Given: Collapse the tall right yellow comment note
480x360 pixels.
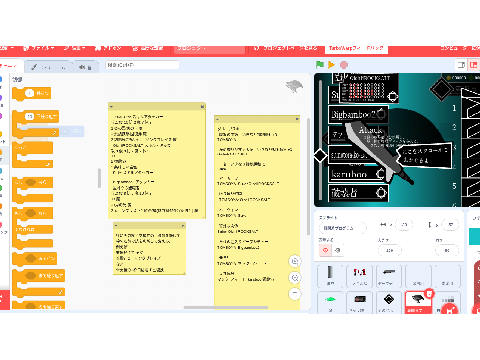Looking at the screenshot, I should [217, 119].
